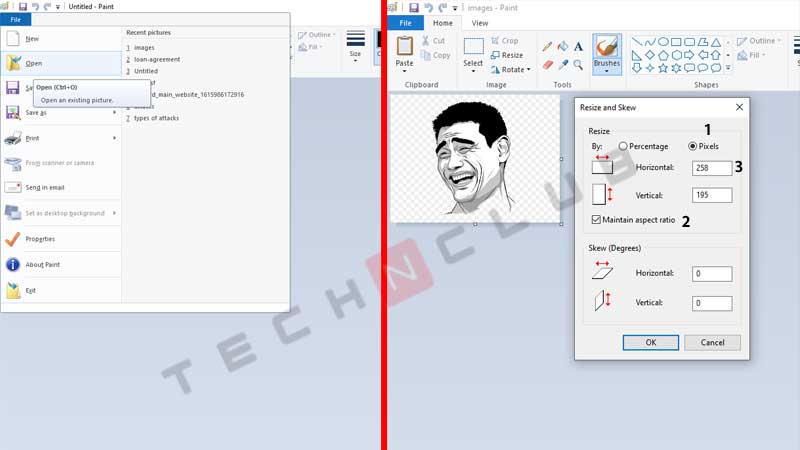Open recent picture 'loan-agreement'
Image resolution: width=800 pixels, height=450 pixels.
157,59
